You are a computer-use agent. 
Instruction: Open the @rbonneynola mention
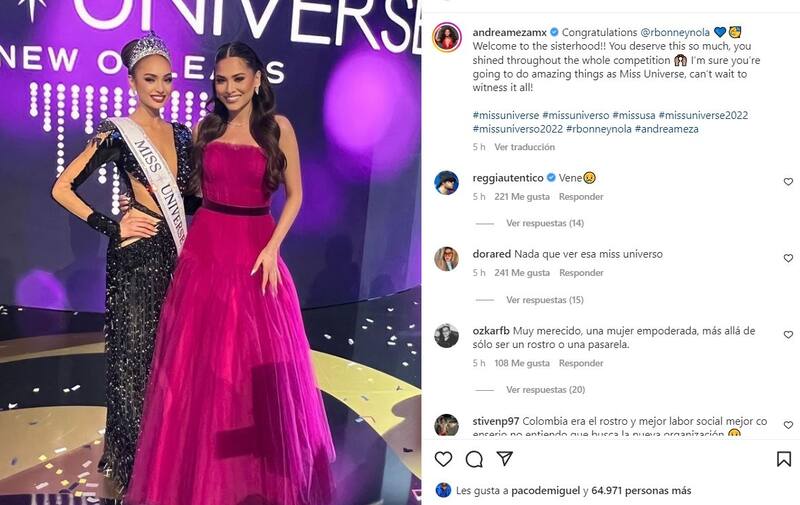tap(674, 32)
